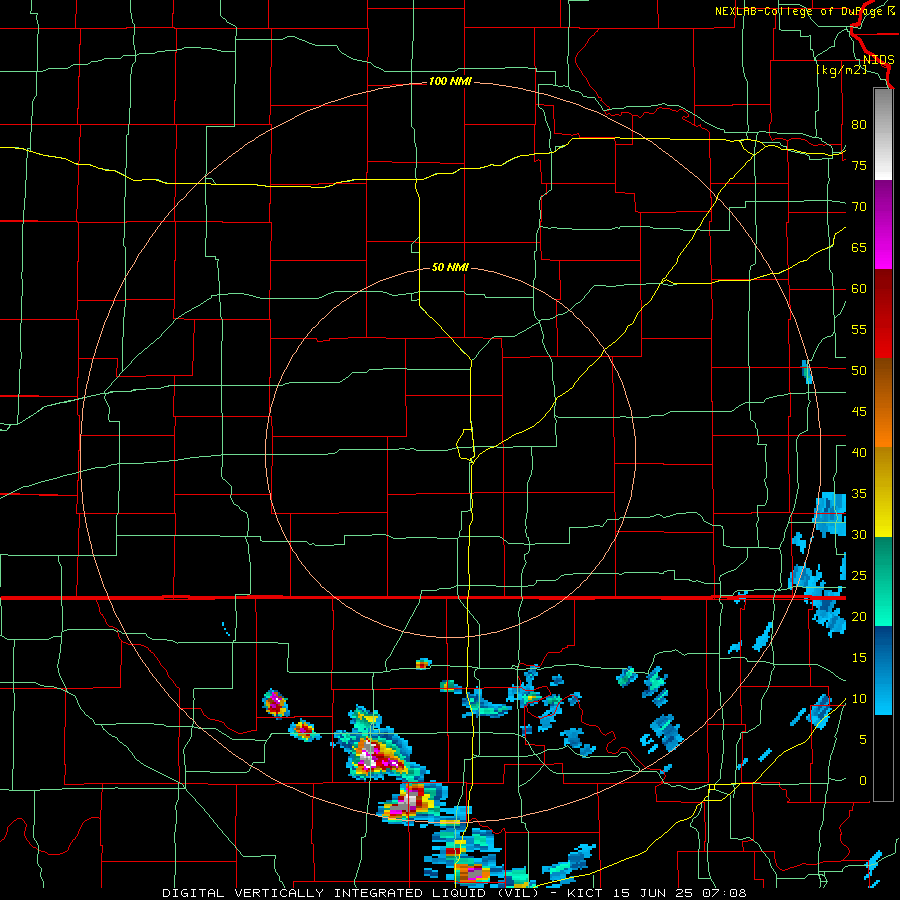This screenshot has height=900, width=900.
Task: Click the Digital Vertically Integrated Liquid caption
Action: 455,893
